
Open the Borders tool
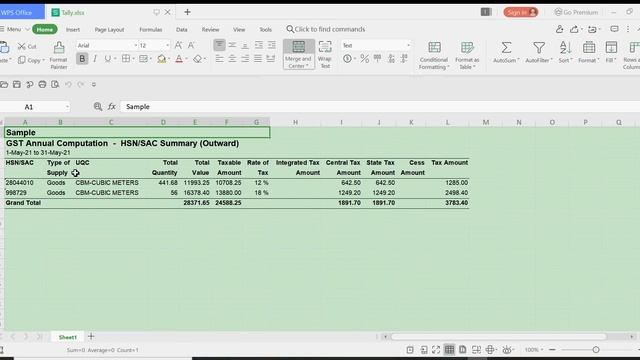pos(126,59)
